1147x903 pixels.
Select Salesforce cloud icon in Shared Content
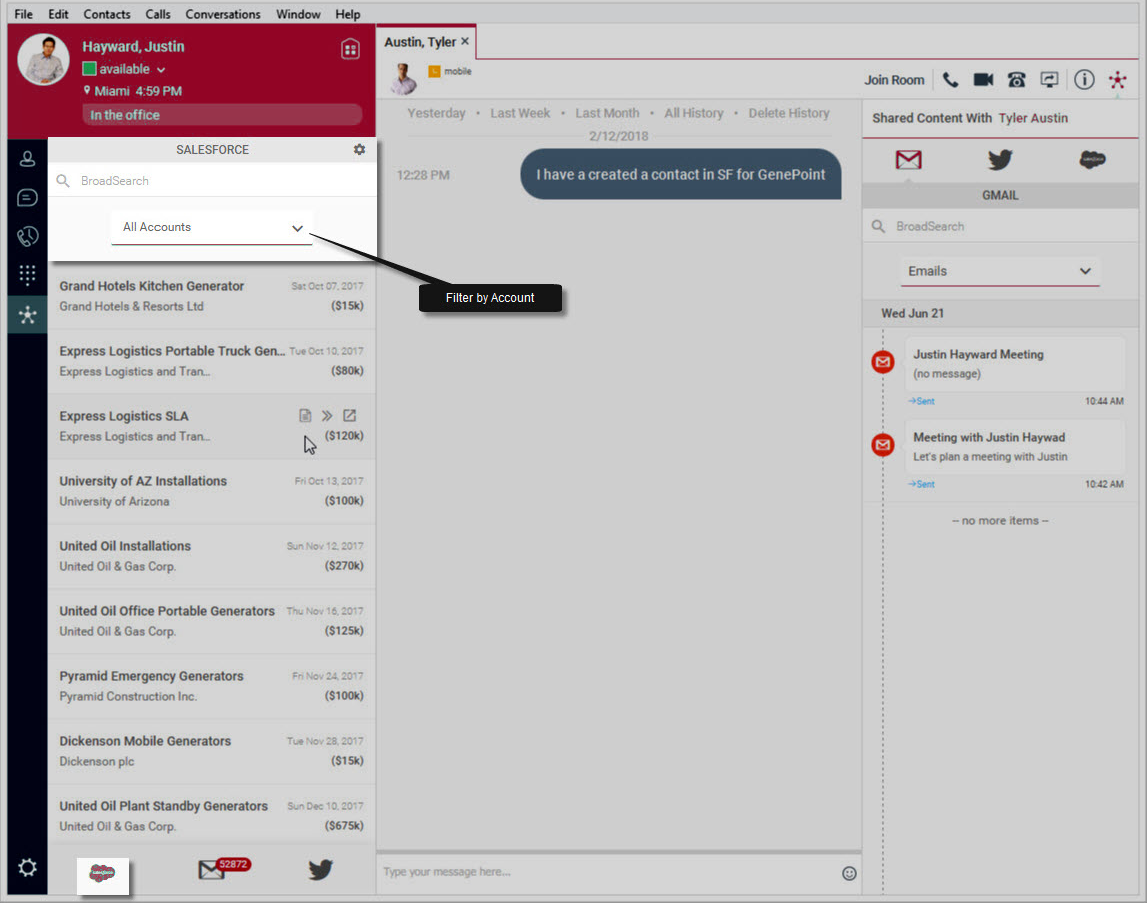point(1092,160)
